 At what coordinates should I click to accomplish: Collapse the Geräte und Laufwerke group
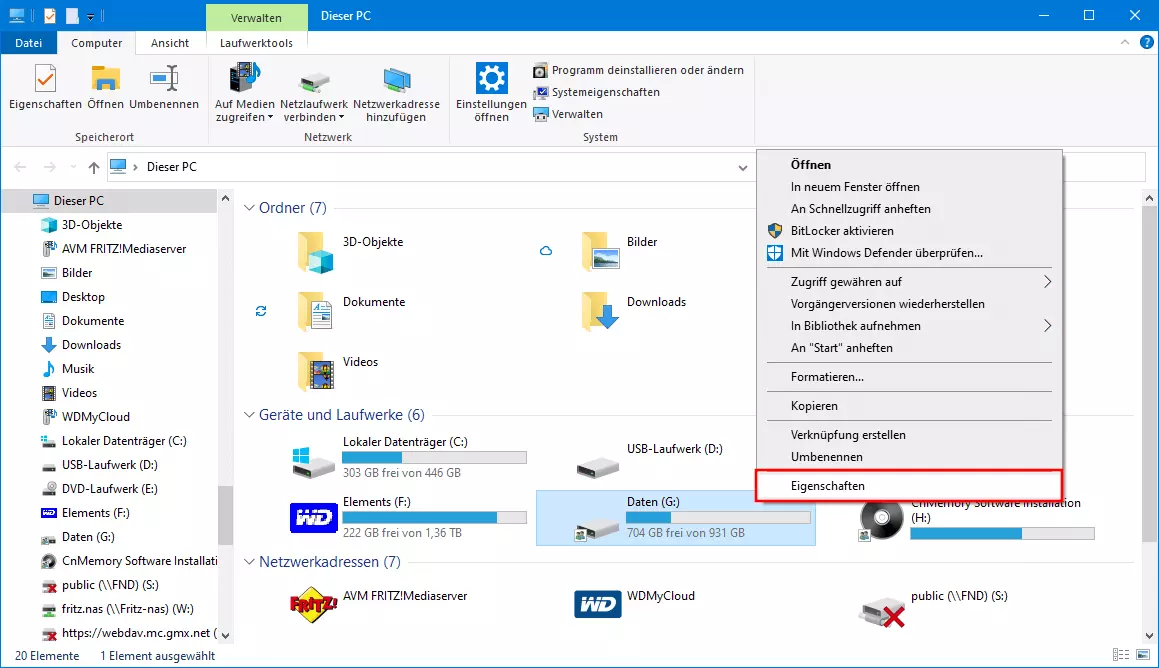(x=249, y=415)
